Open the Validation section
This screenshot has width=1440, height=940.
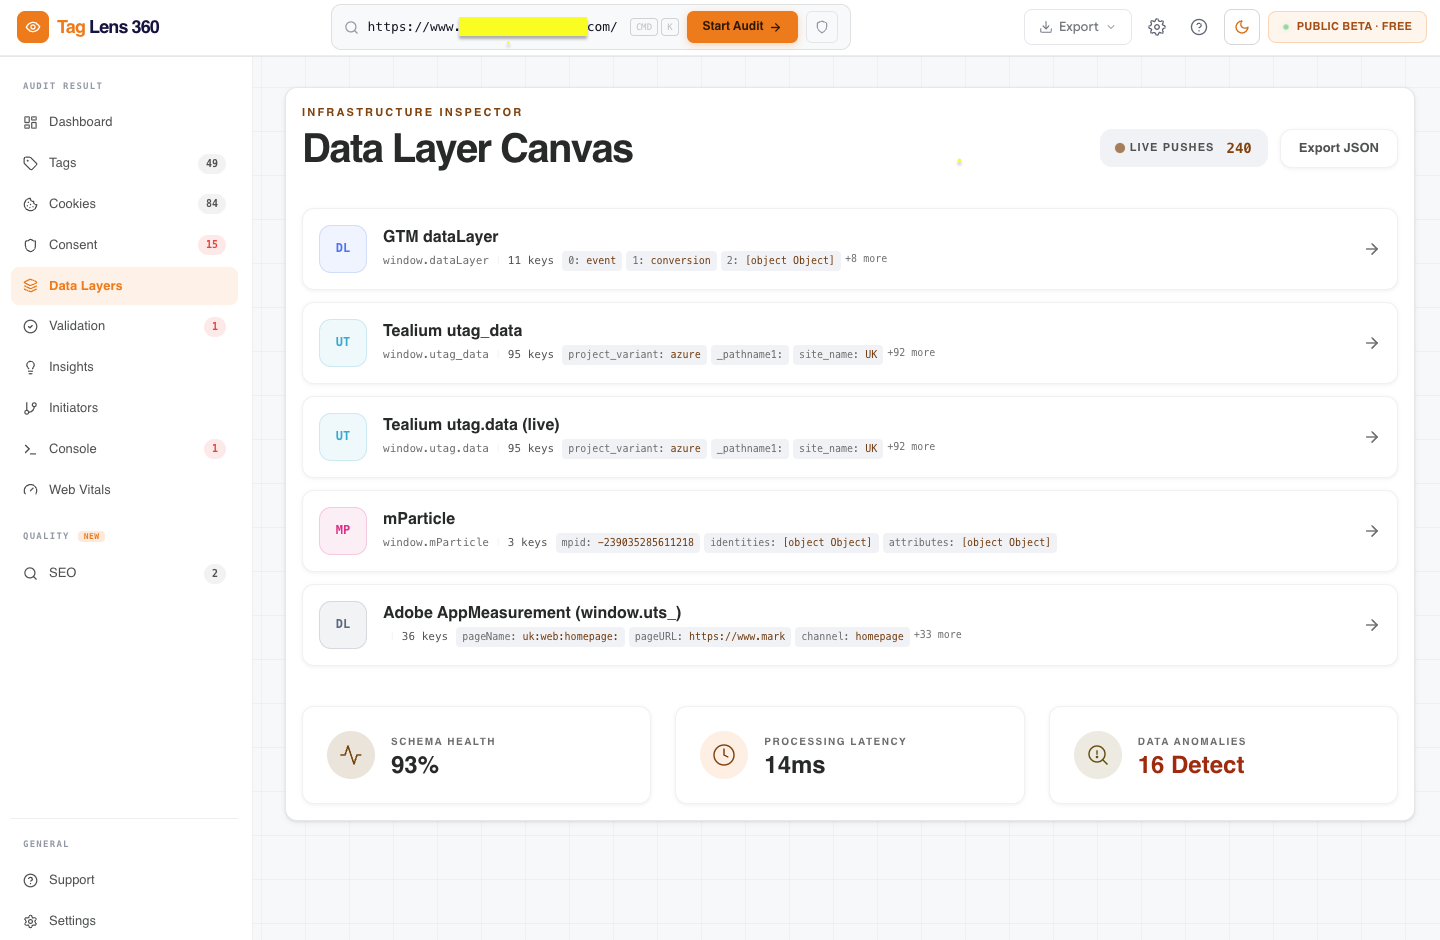(124, 326)
